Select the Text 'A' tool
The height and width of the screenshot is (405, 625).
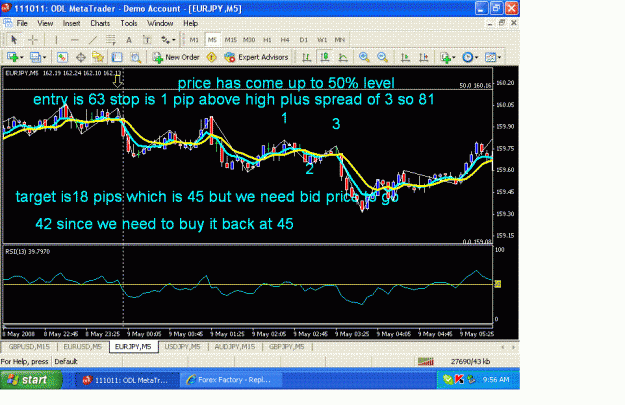pyautogui.click(x=129, y=39)
